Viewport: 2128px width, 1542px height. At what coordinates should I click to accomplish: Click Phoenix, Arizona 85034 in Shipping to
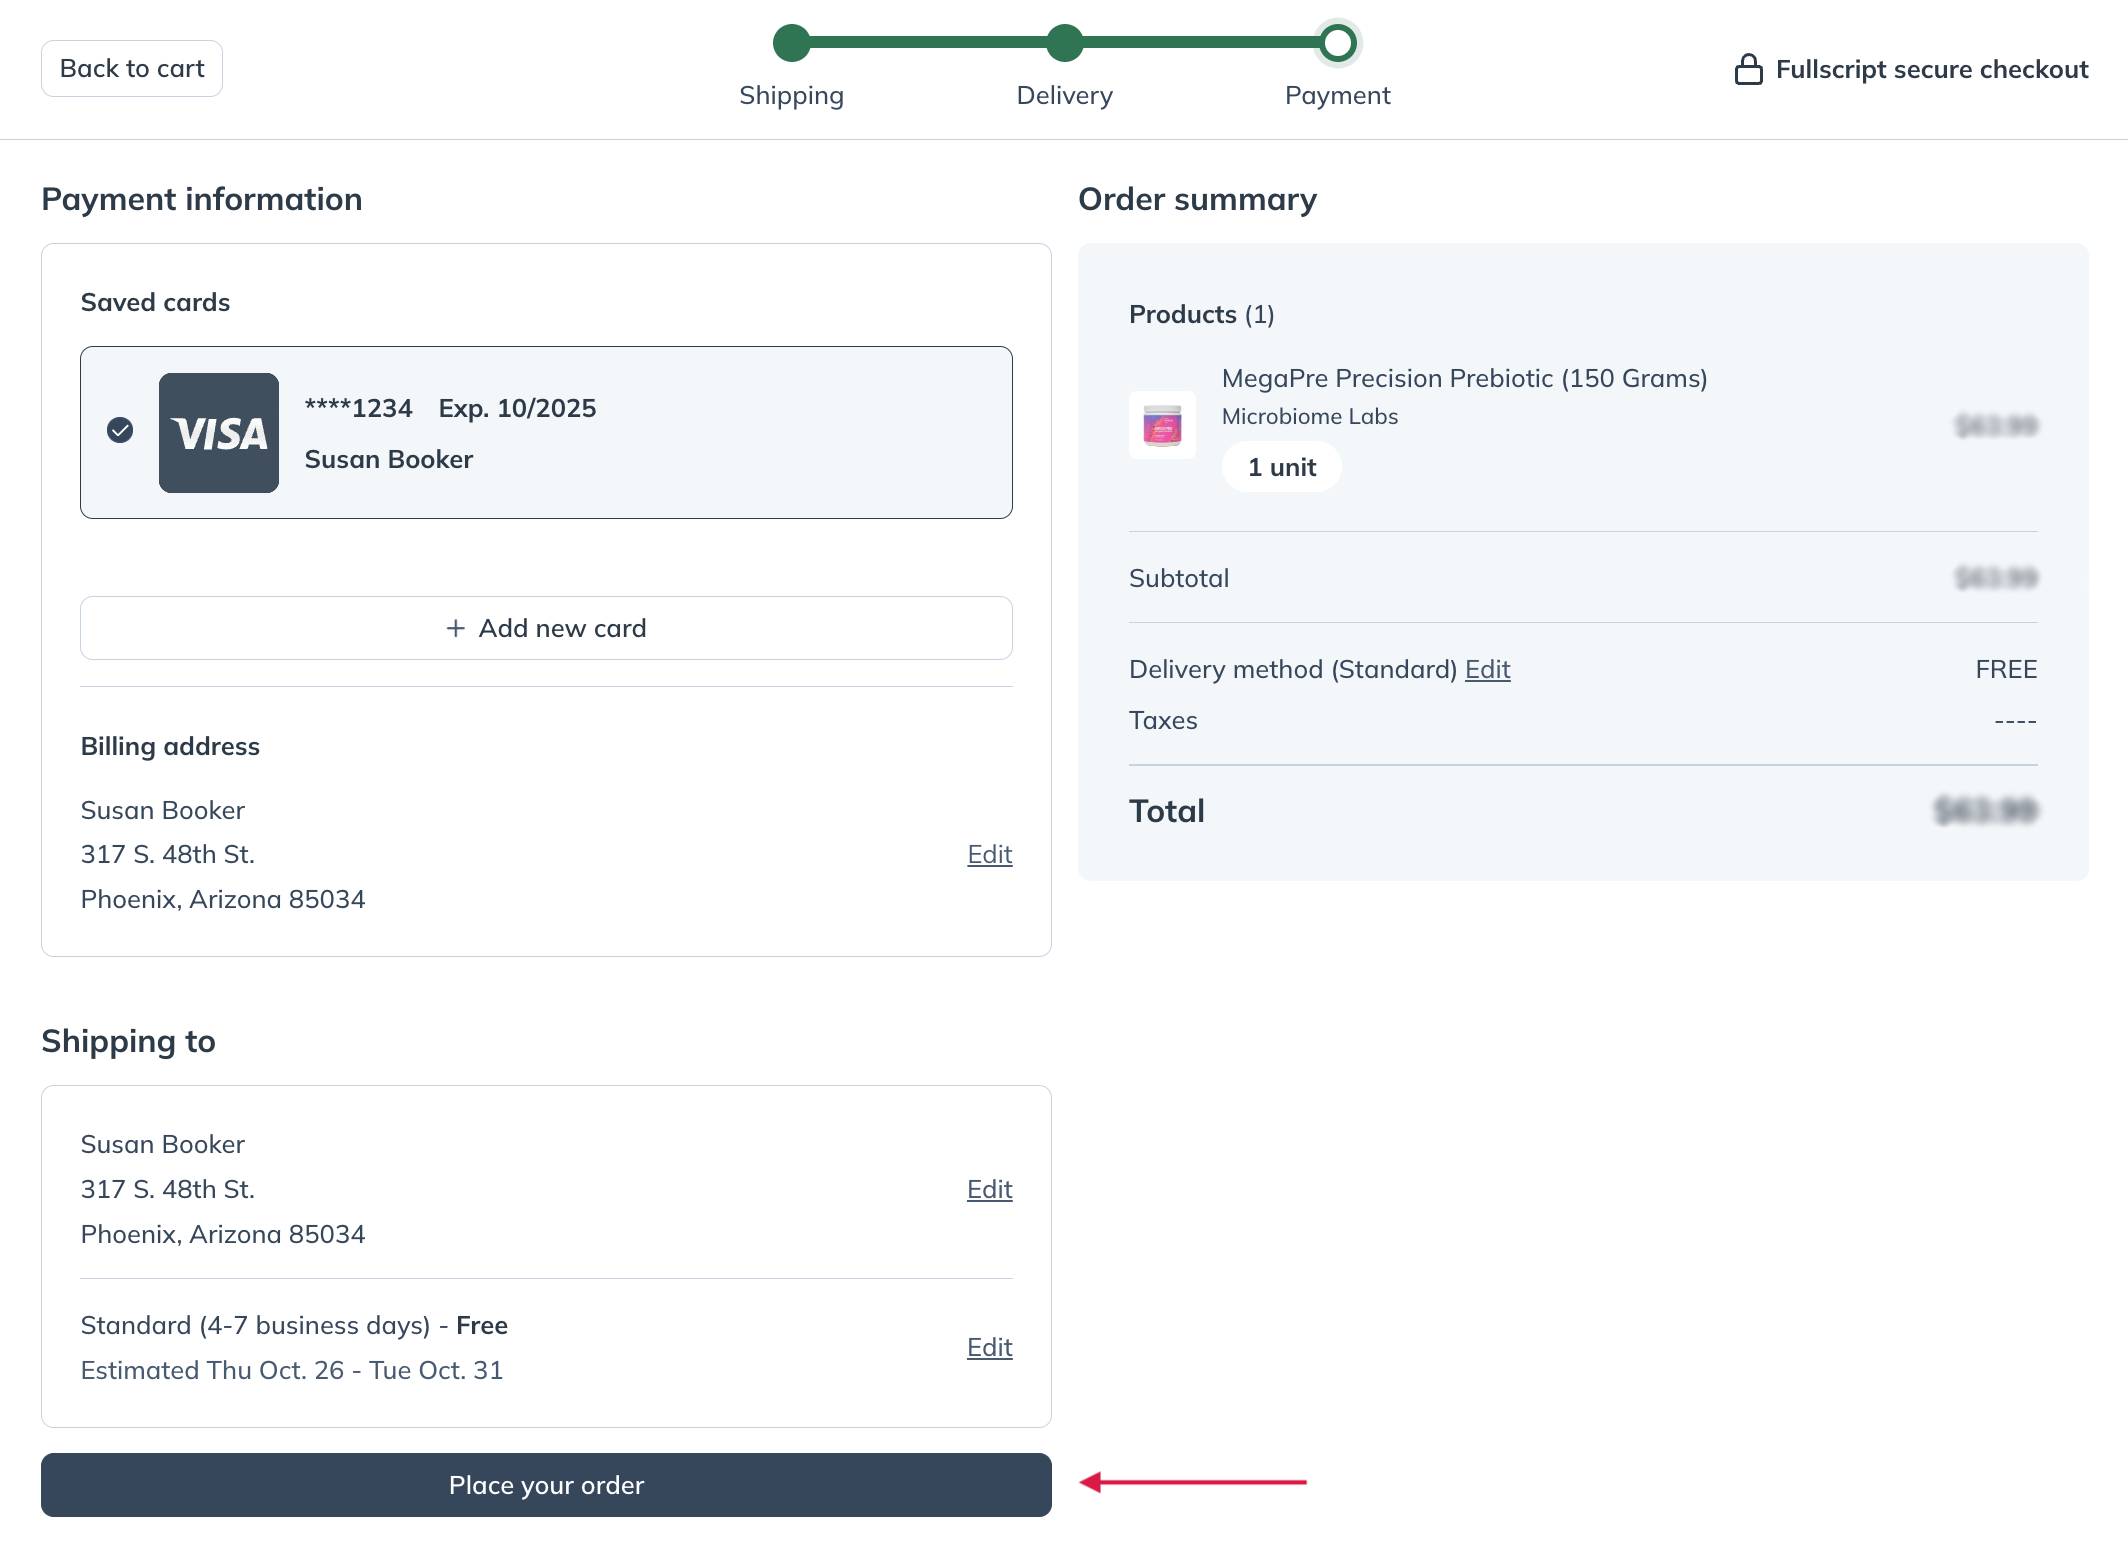(x=223, y=1235)
